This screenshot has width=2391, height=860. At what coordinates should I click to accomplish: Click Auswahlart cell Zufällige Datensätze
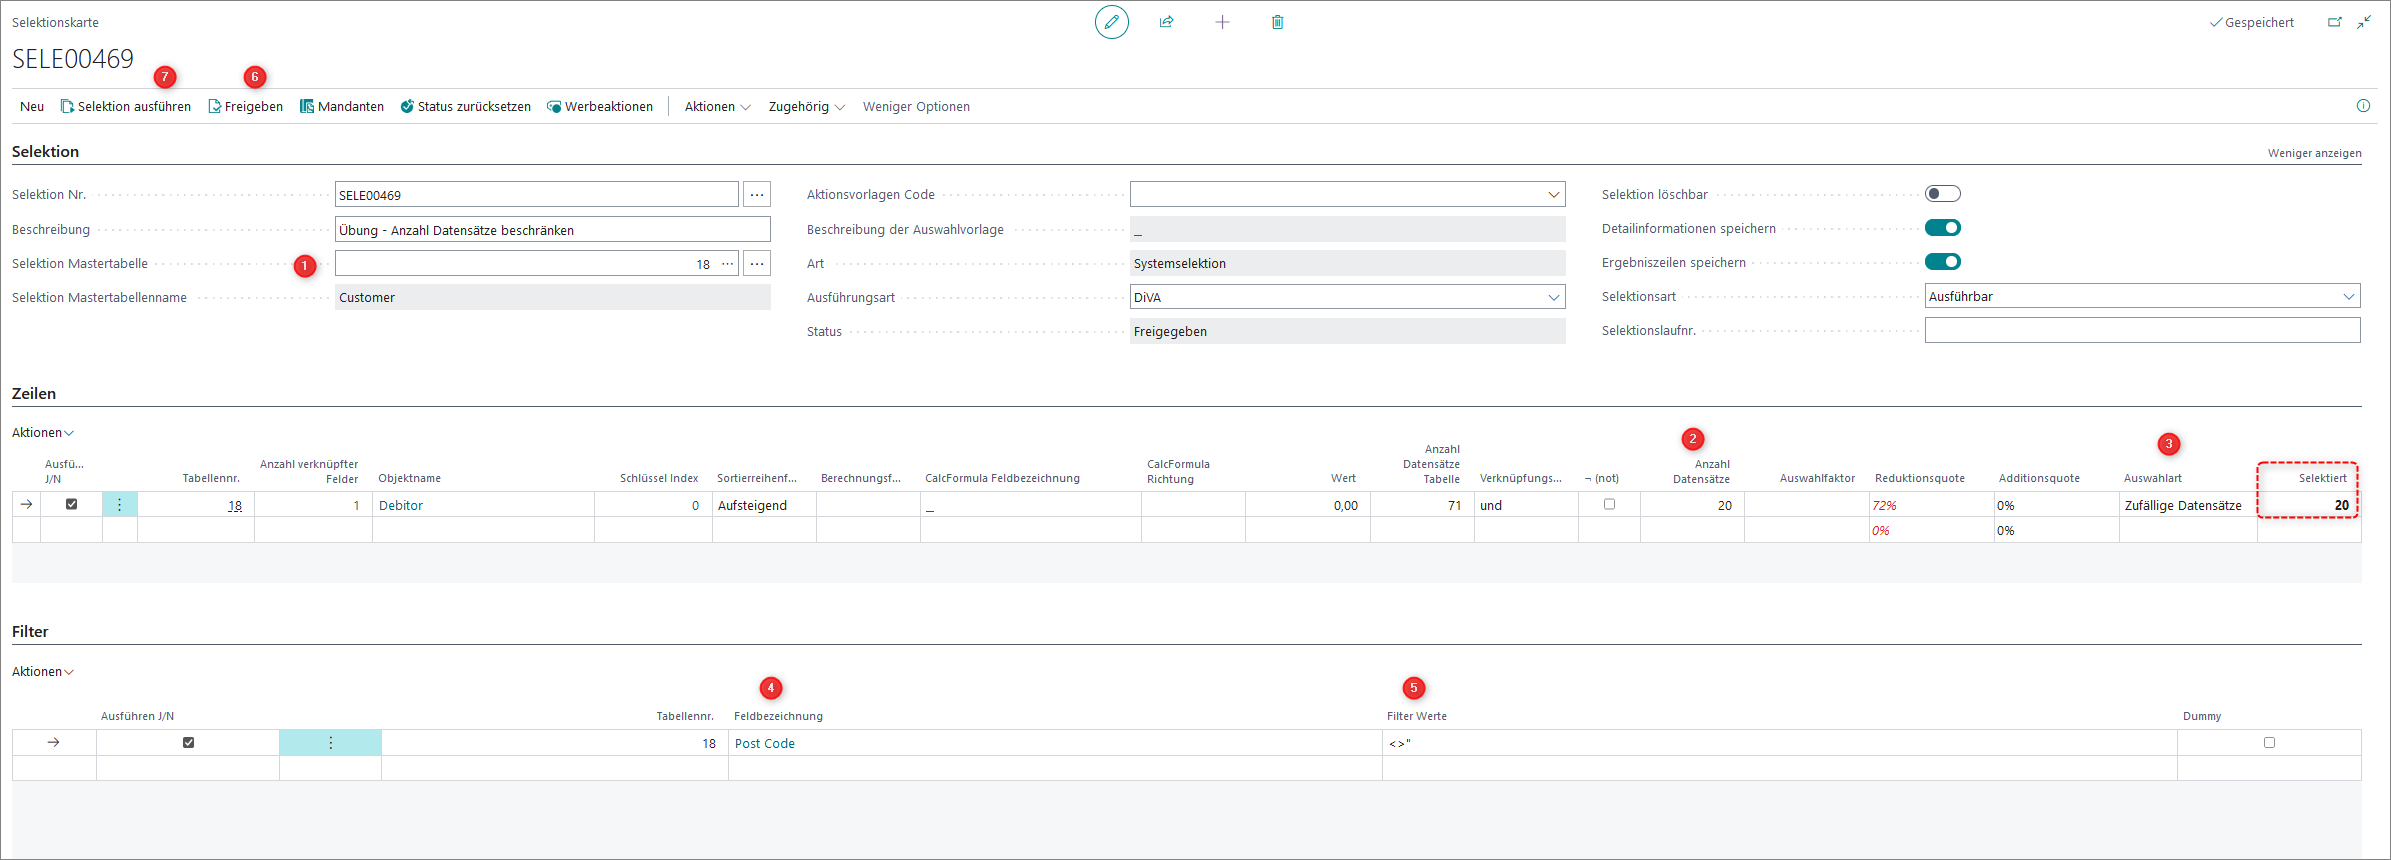(x=2188, y=505)
